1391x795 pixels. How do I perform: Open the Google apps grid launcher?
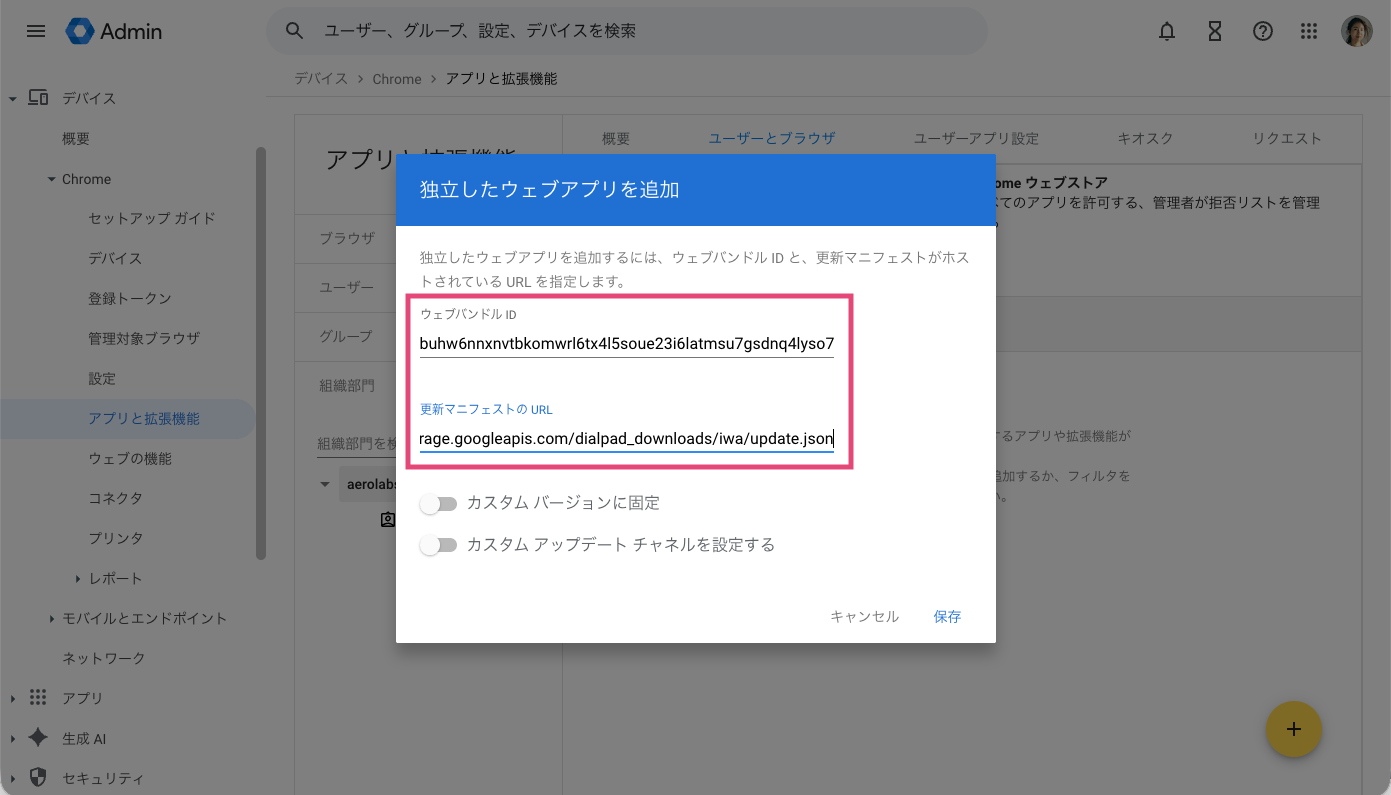[1308, 31]
